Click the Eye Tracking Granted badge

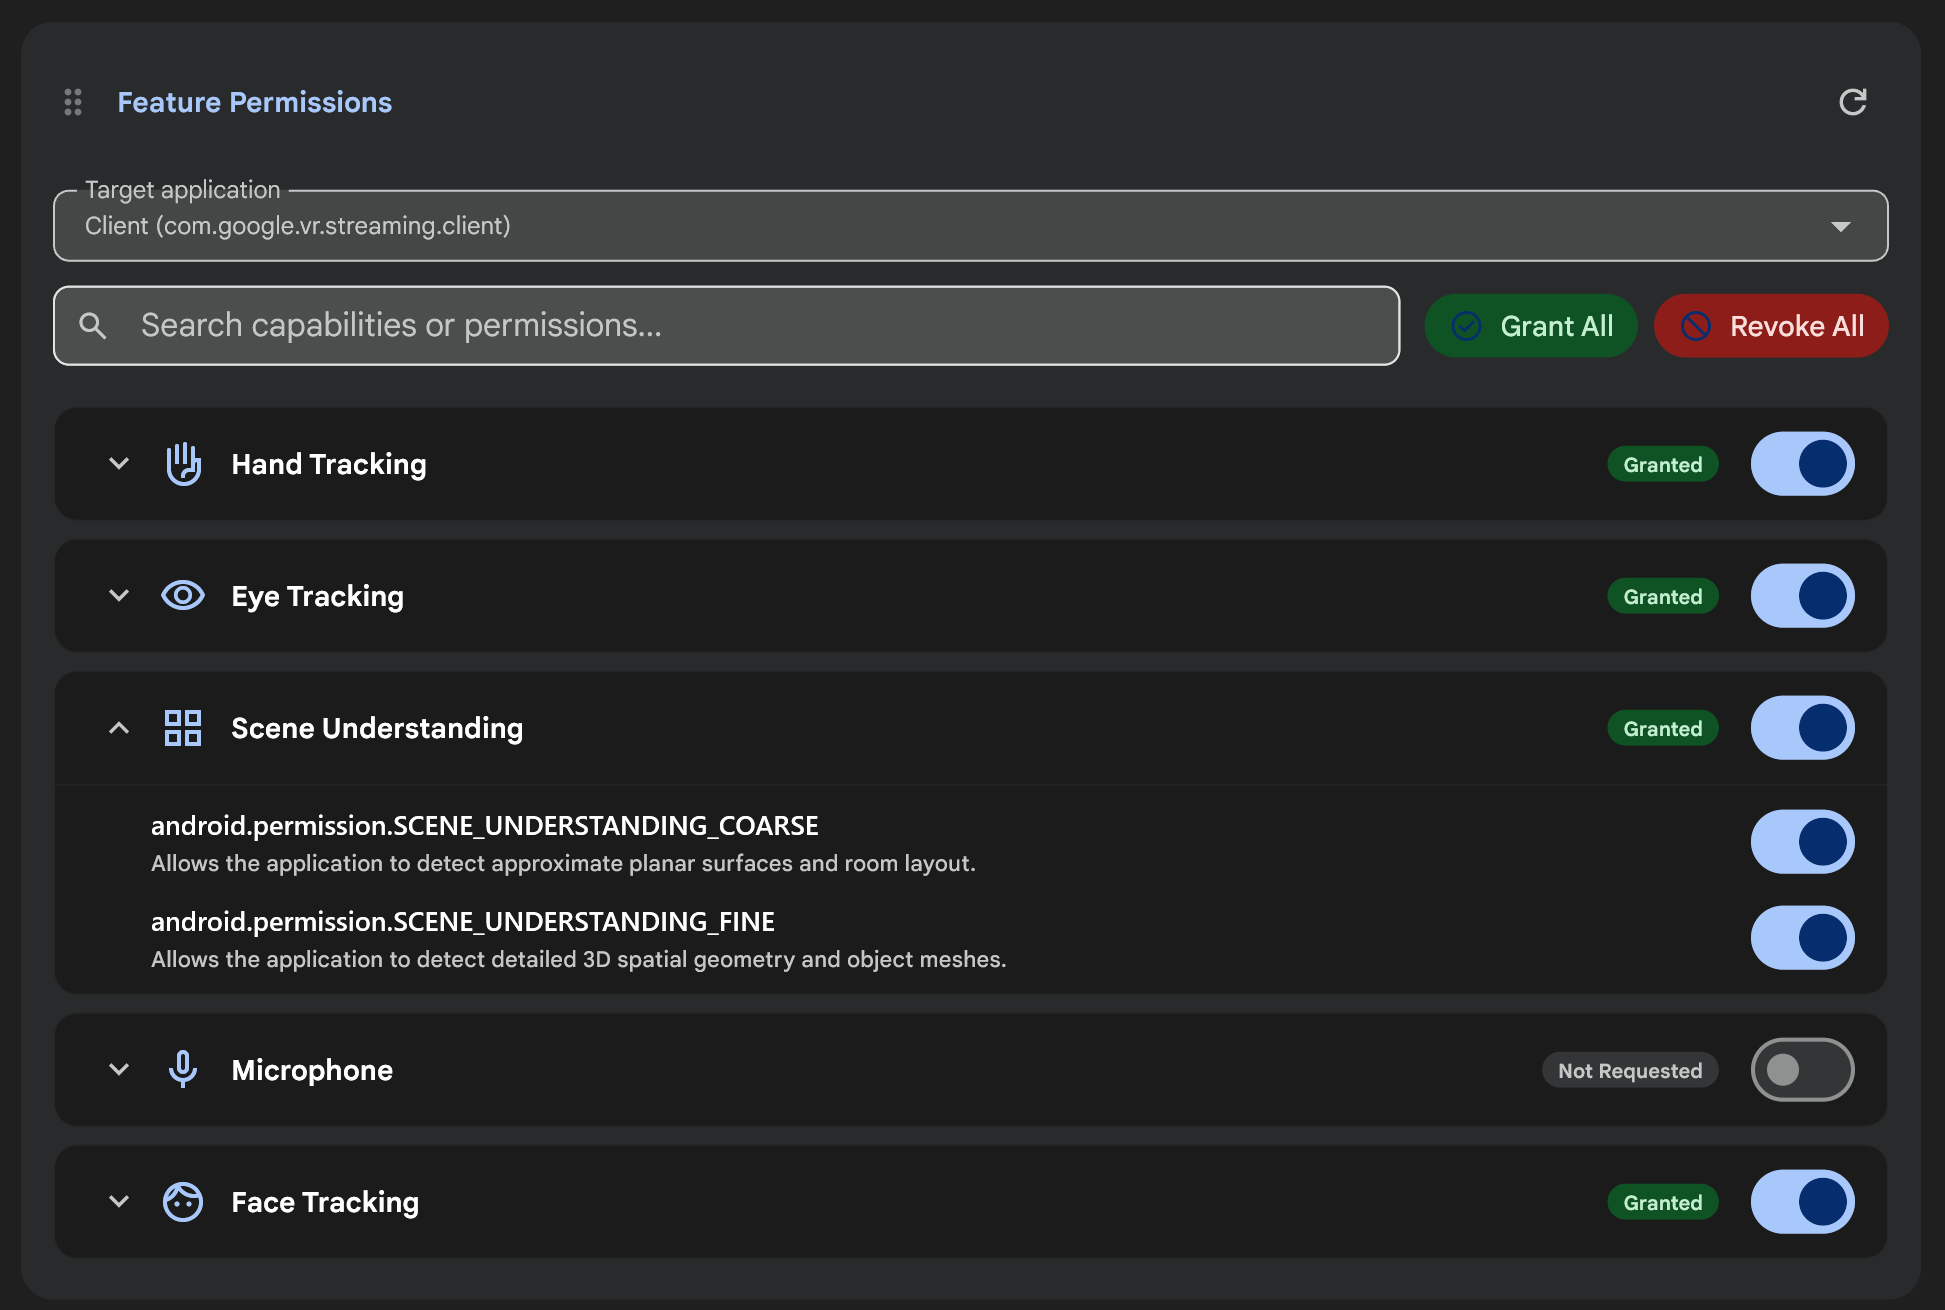point(1662,597)
